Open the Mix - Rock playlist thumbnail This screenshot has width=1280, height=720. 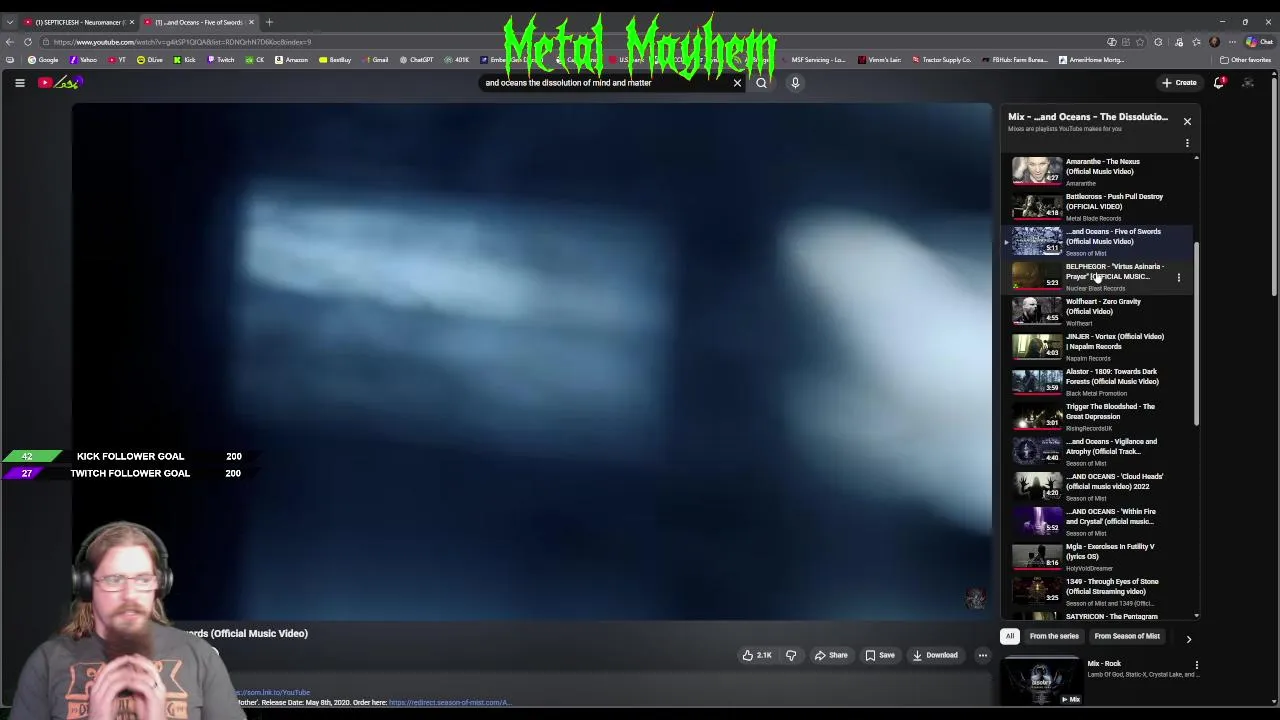[x=1041, y=680]
